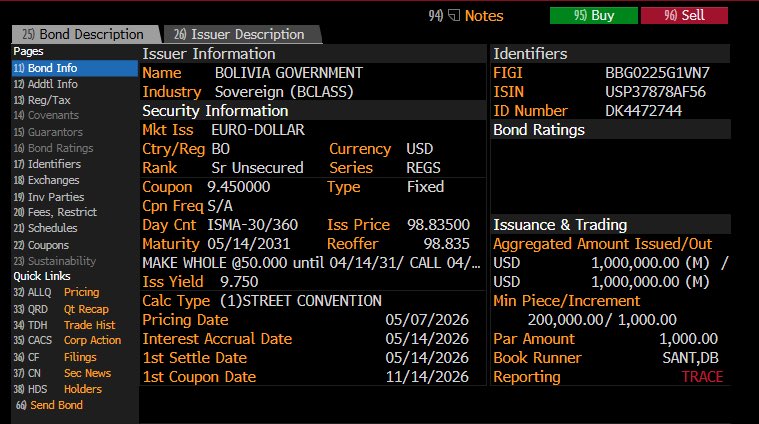Select the FIGI value BBG0225G1VN7
This screenshot has width=759, height=424.
tap(657, 73)
